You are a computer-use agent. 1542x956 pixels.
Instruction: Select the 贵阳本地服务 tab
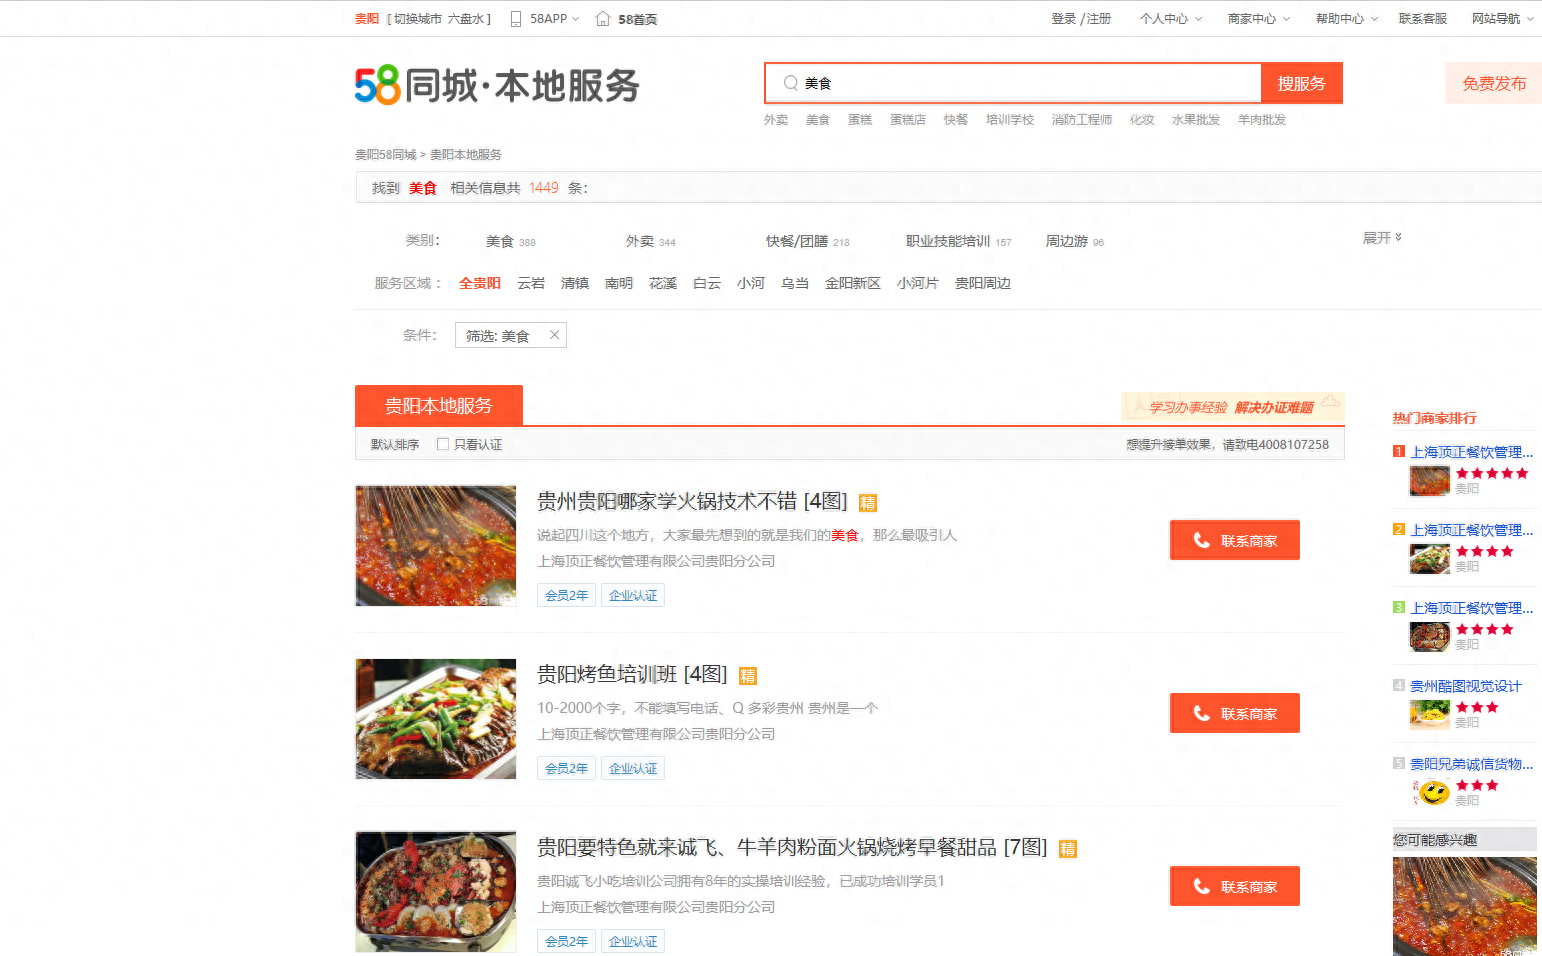(439, 406)
